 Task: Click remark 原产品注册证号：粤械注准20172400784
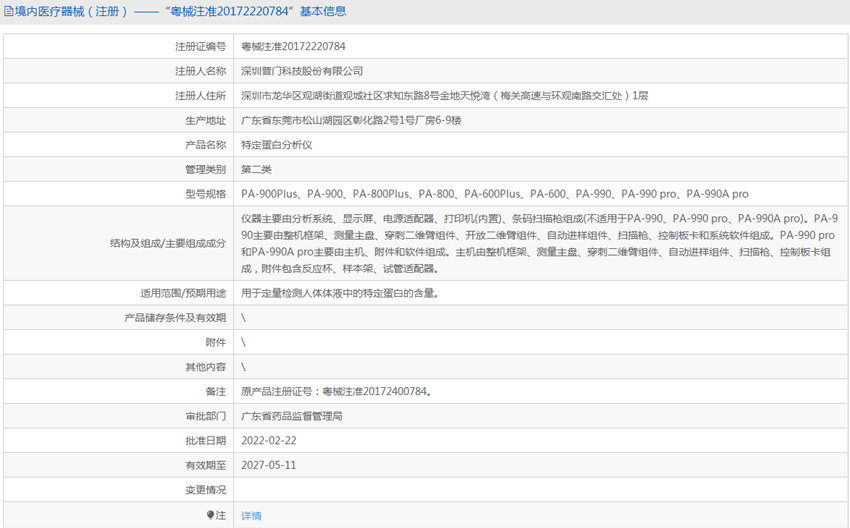click(336, 391)
